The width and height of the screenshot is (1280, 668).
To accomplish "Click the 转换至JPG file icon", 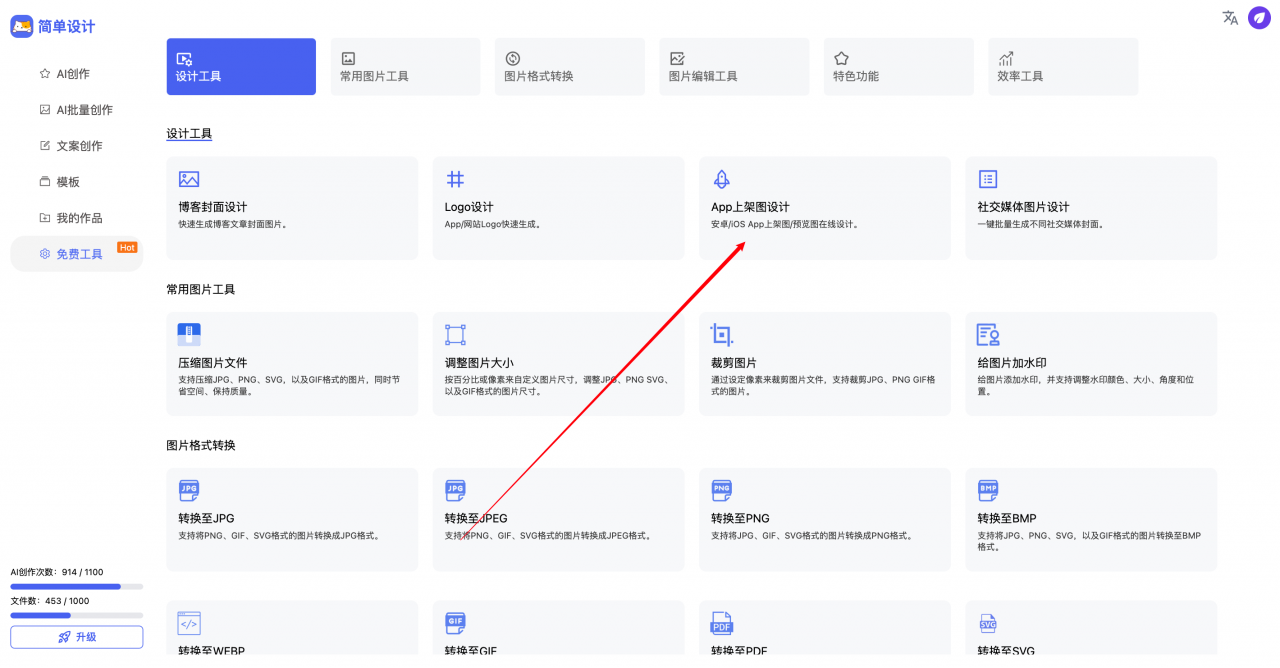I will (x=189, y=490).
